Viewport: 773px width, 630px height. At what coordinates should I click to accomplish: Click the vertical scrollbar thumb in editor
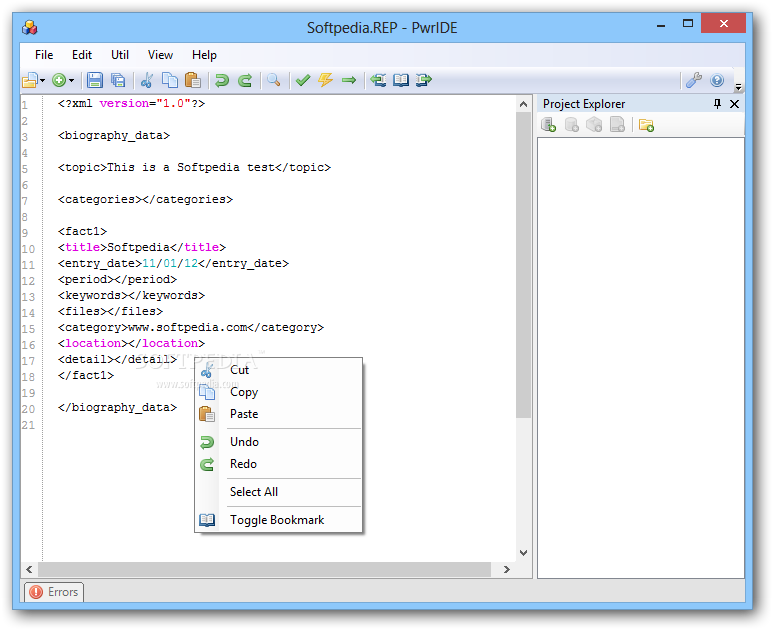[524, 265]
